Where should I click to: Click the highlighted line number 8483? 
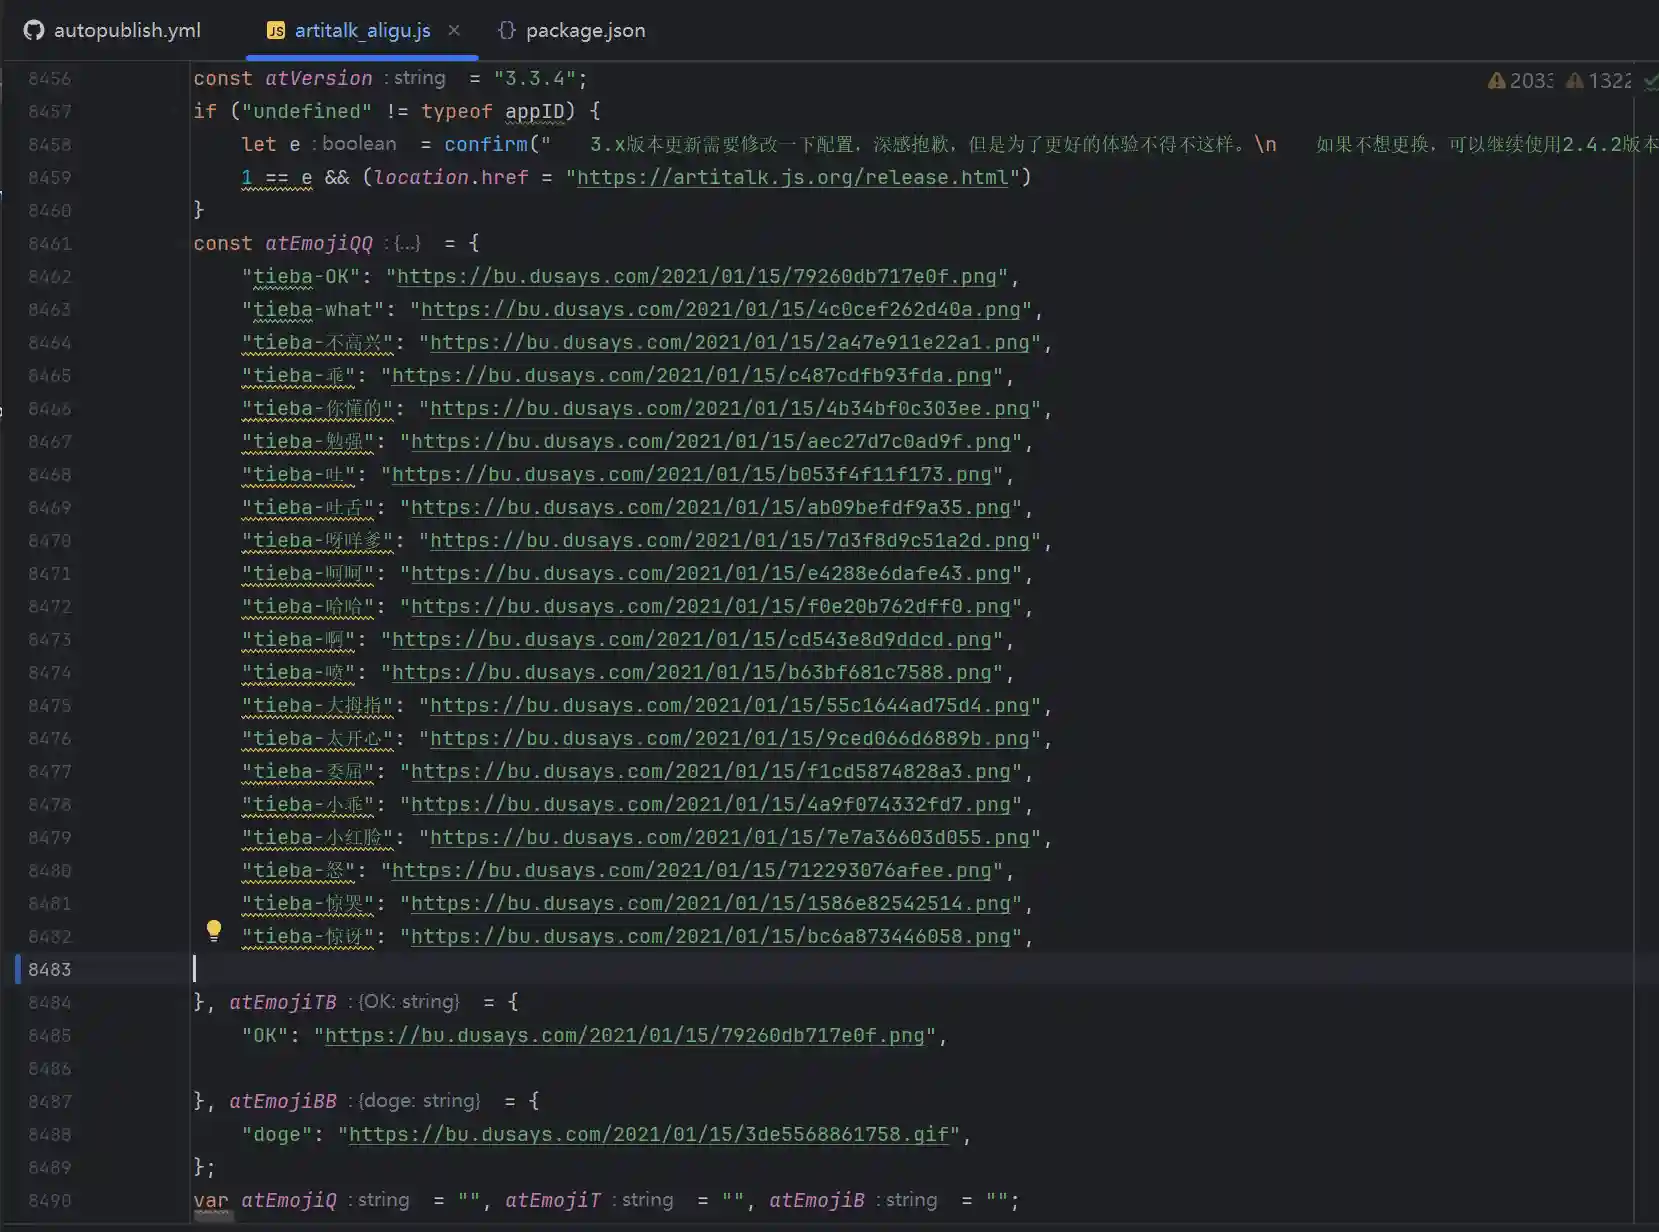50,969
